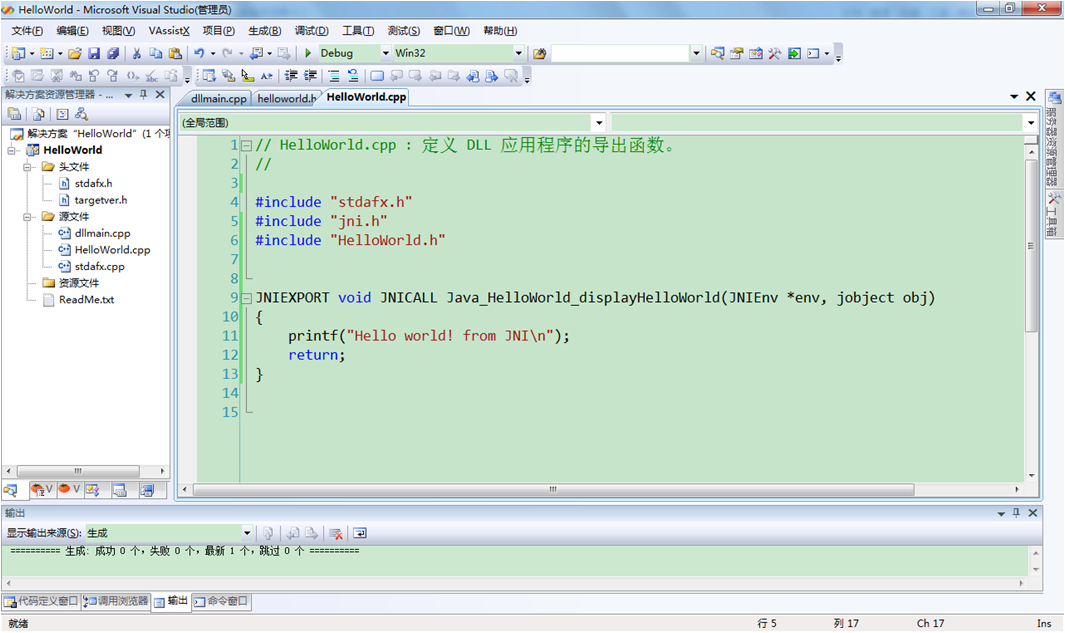Select HelloWorld.cpp in source files tree
1065x633 pixels.
pyautogui.click(x=112, y=250)
